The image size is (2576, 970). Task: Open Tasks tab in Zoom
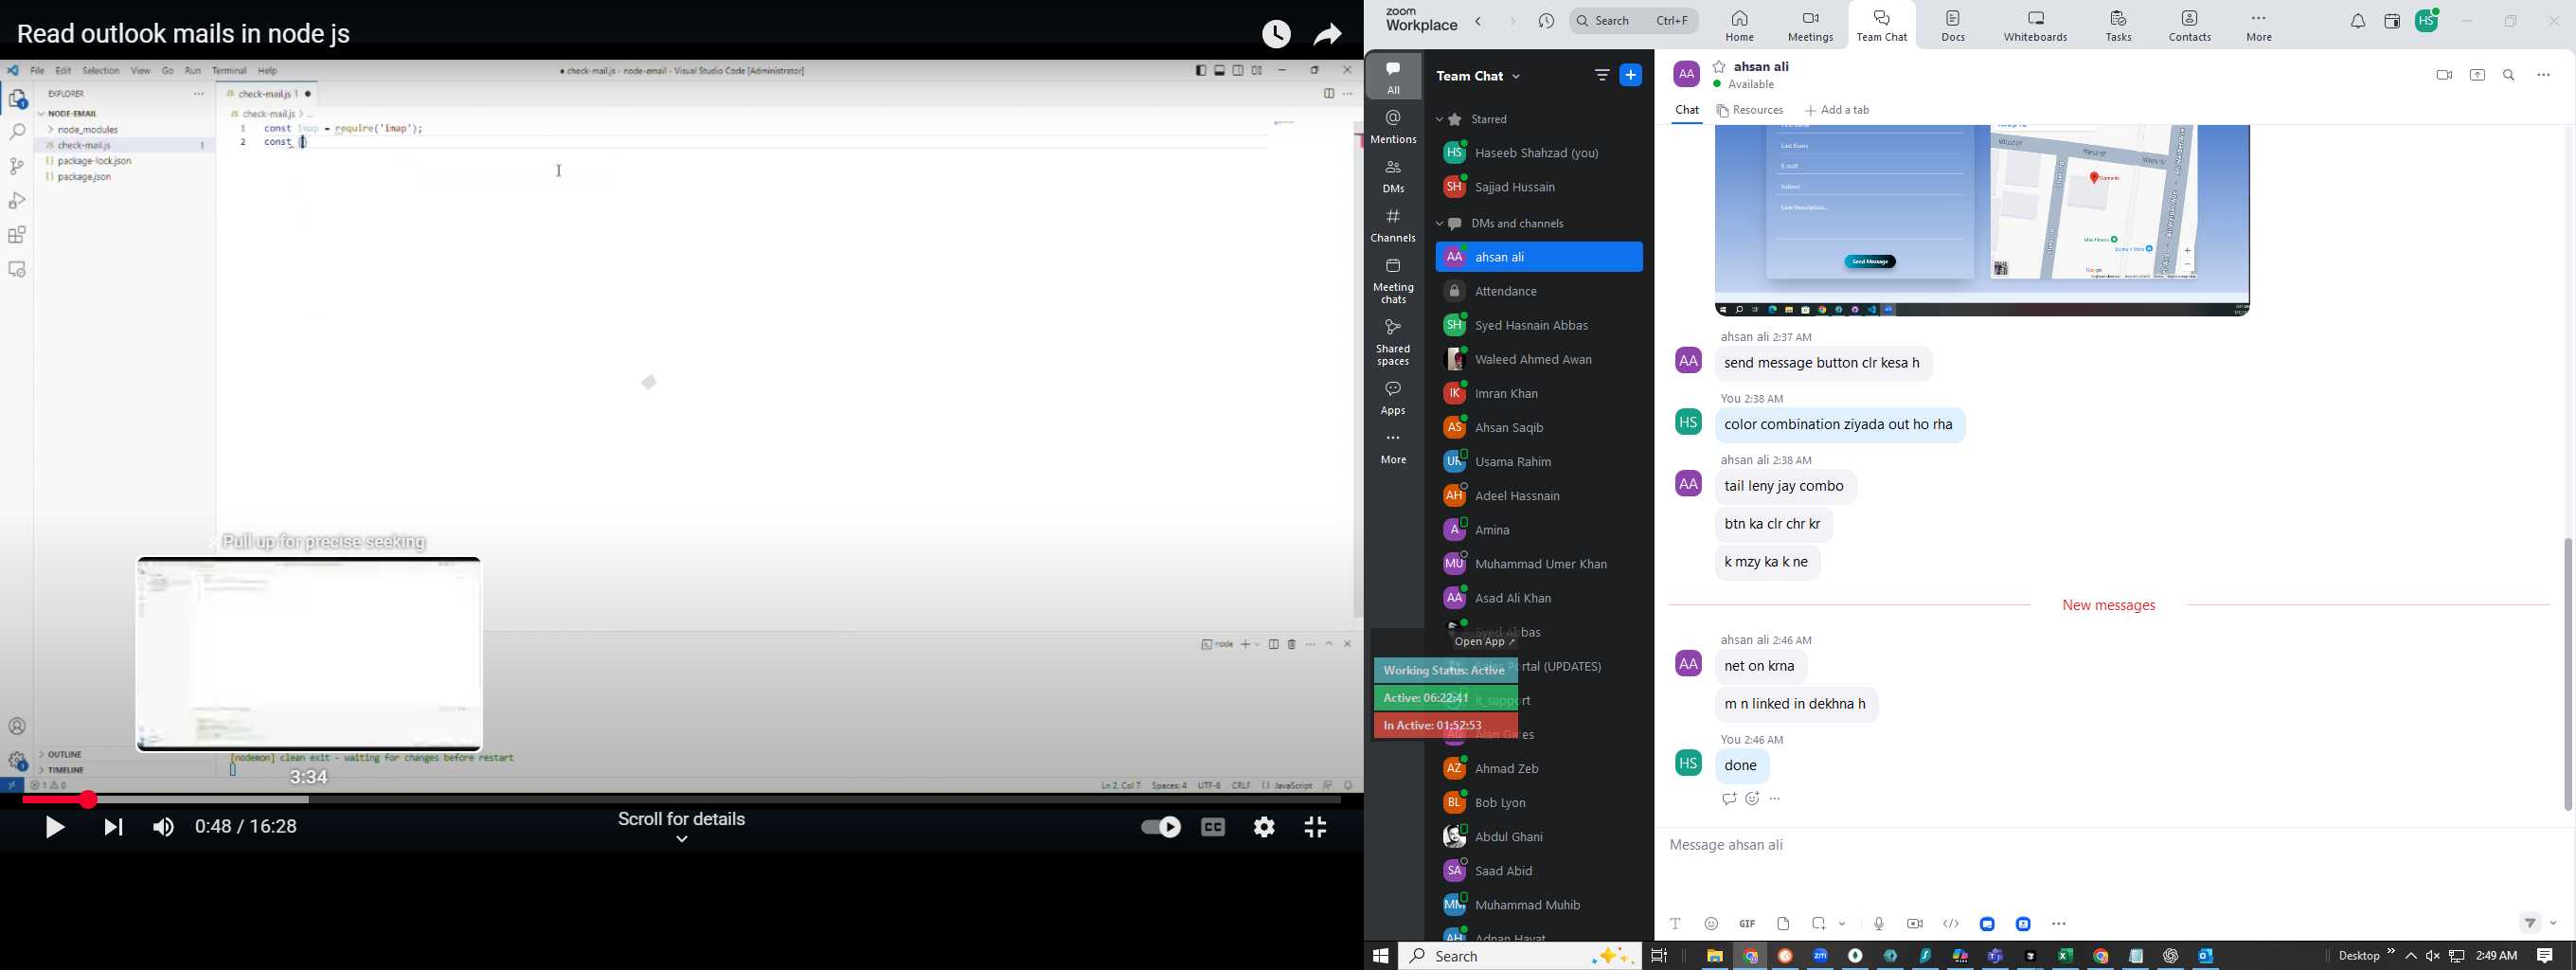2118,26
